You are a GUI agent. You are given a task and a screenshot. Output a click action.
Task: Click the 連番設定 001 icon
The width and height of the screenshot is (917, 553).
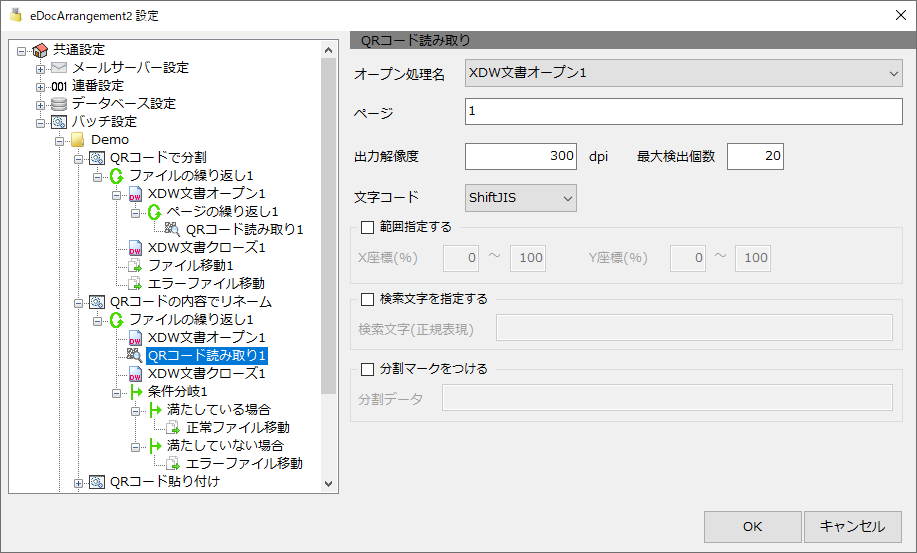[x=59, y=87]
